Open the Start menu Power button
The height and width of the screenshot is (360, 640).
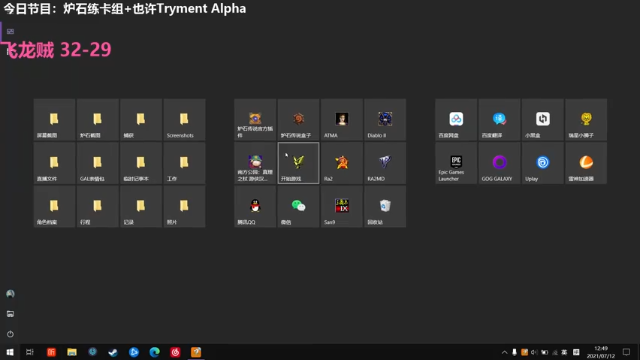(10, 334)
